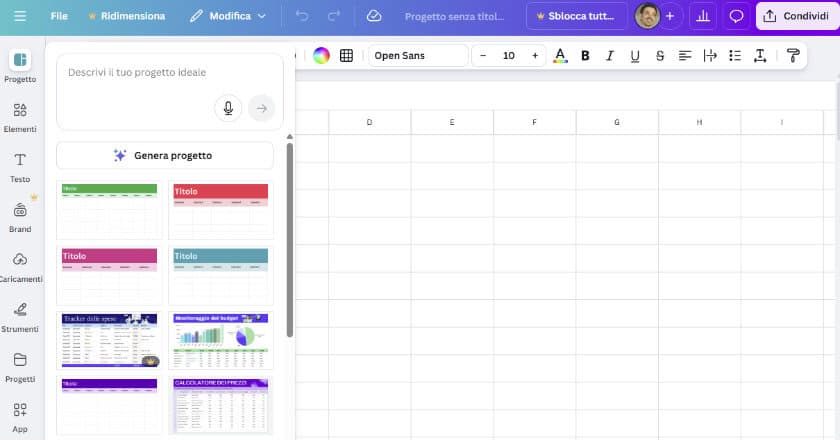The image size is (840, 440).
Task: Click the template panel scrollbar
Action: pos(290,240)
